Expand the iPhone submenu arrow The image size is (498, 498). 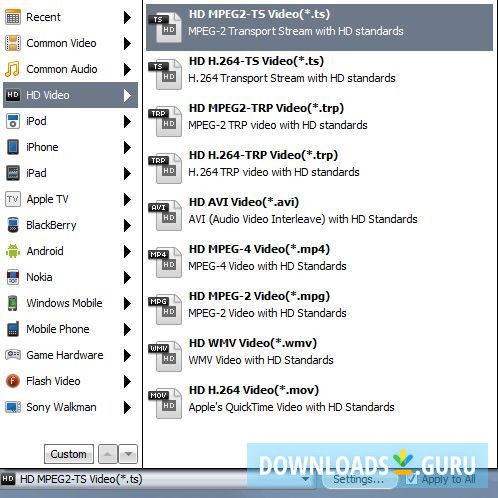[x=127, y=147]
